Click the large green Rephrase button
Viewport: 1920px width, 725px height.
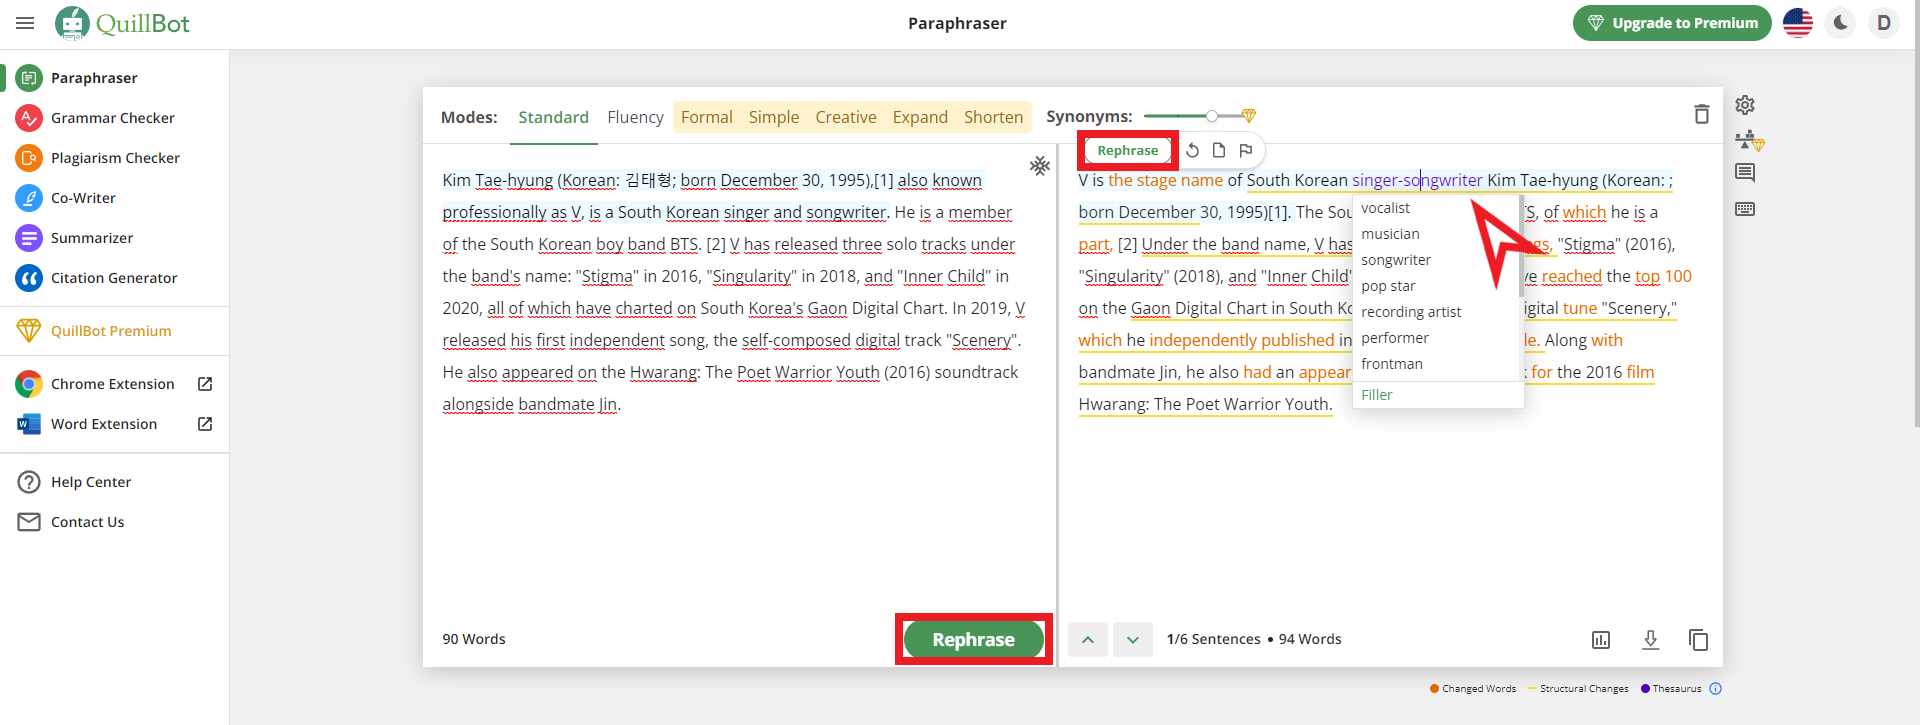[x=973, y=639]
